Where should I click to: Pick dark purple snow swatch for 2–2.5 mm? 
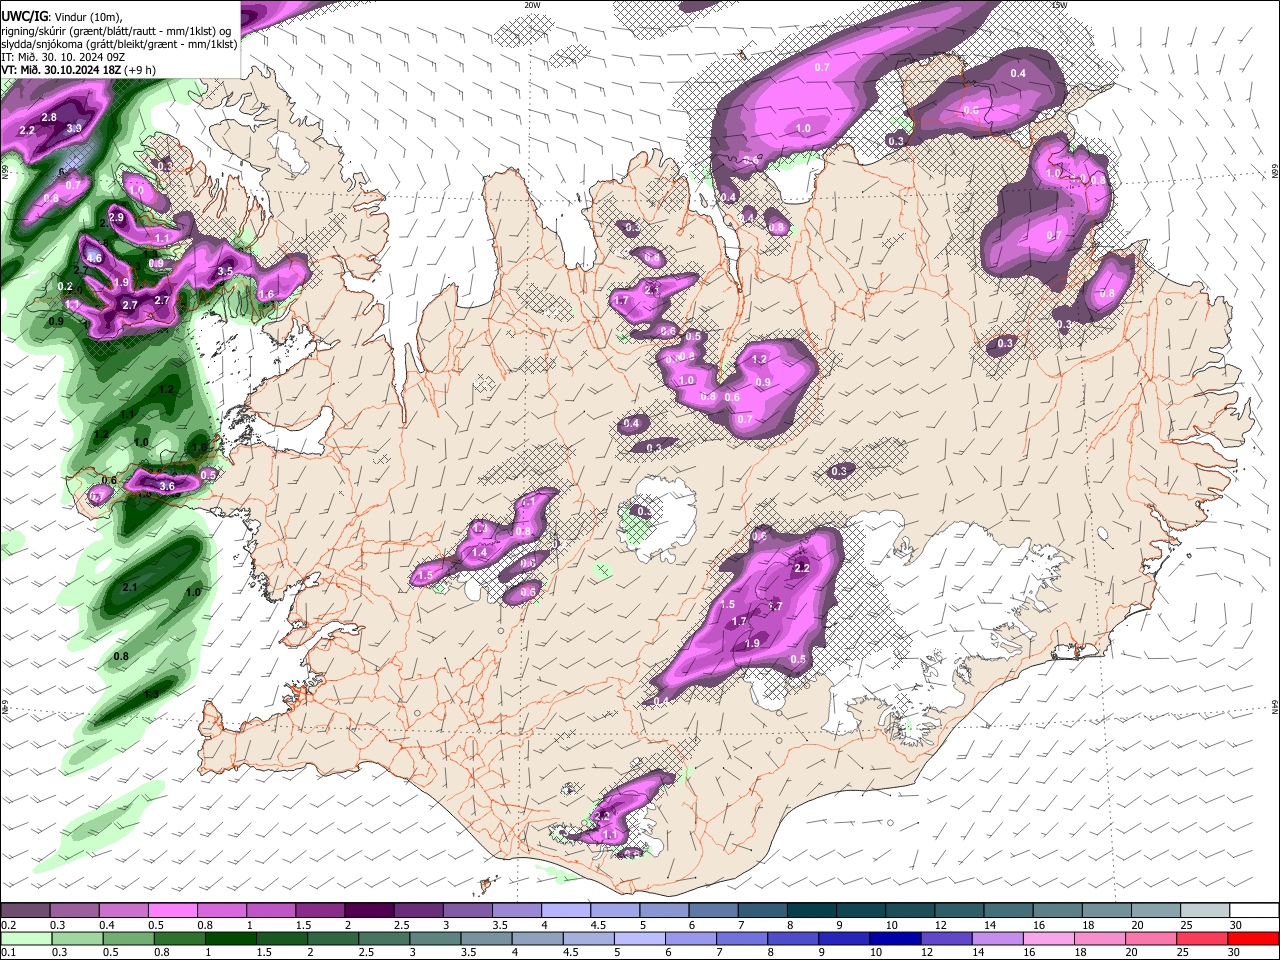pos(368,910)
